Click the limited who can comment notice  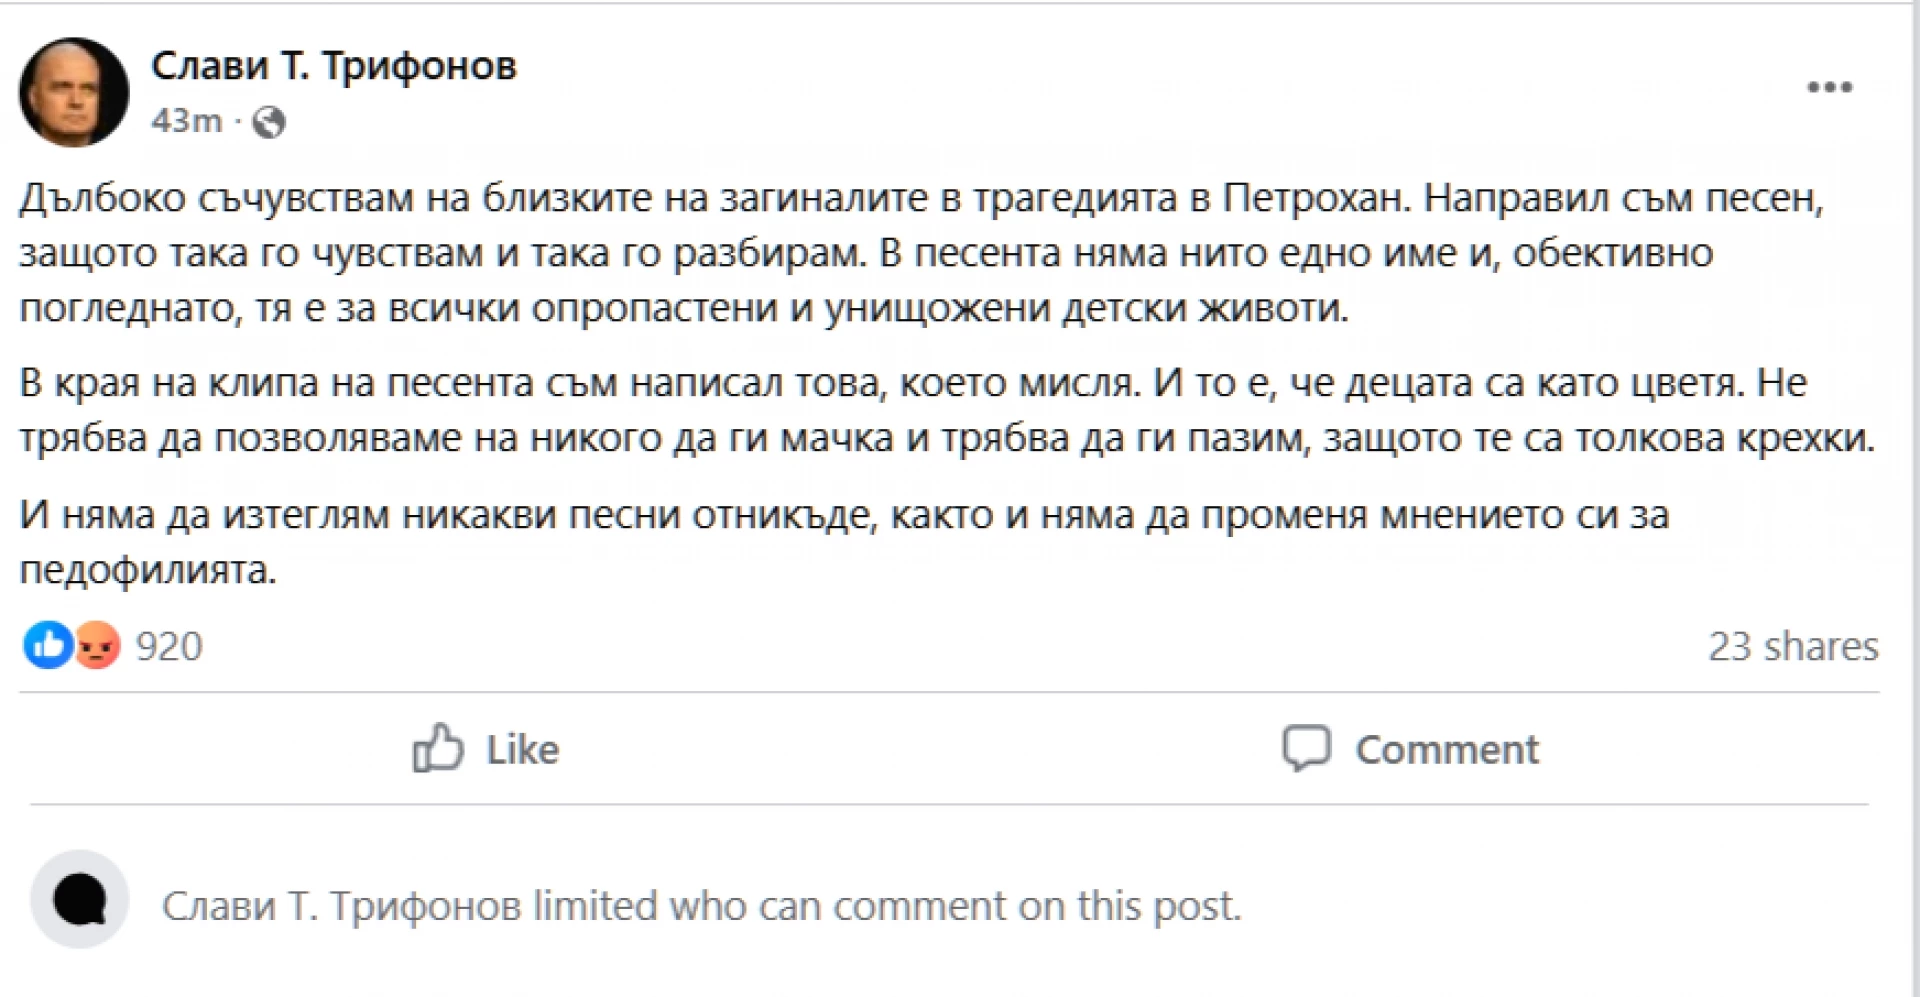pyautogui.click(x=700, y=906)
